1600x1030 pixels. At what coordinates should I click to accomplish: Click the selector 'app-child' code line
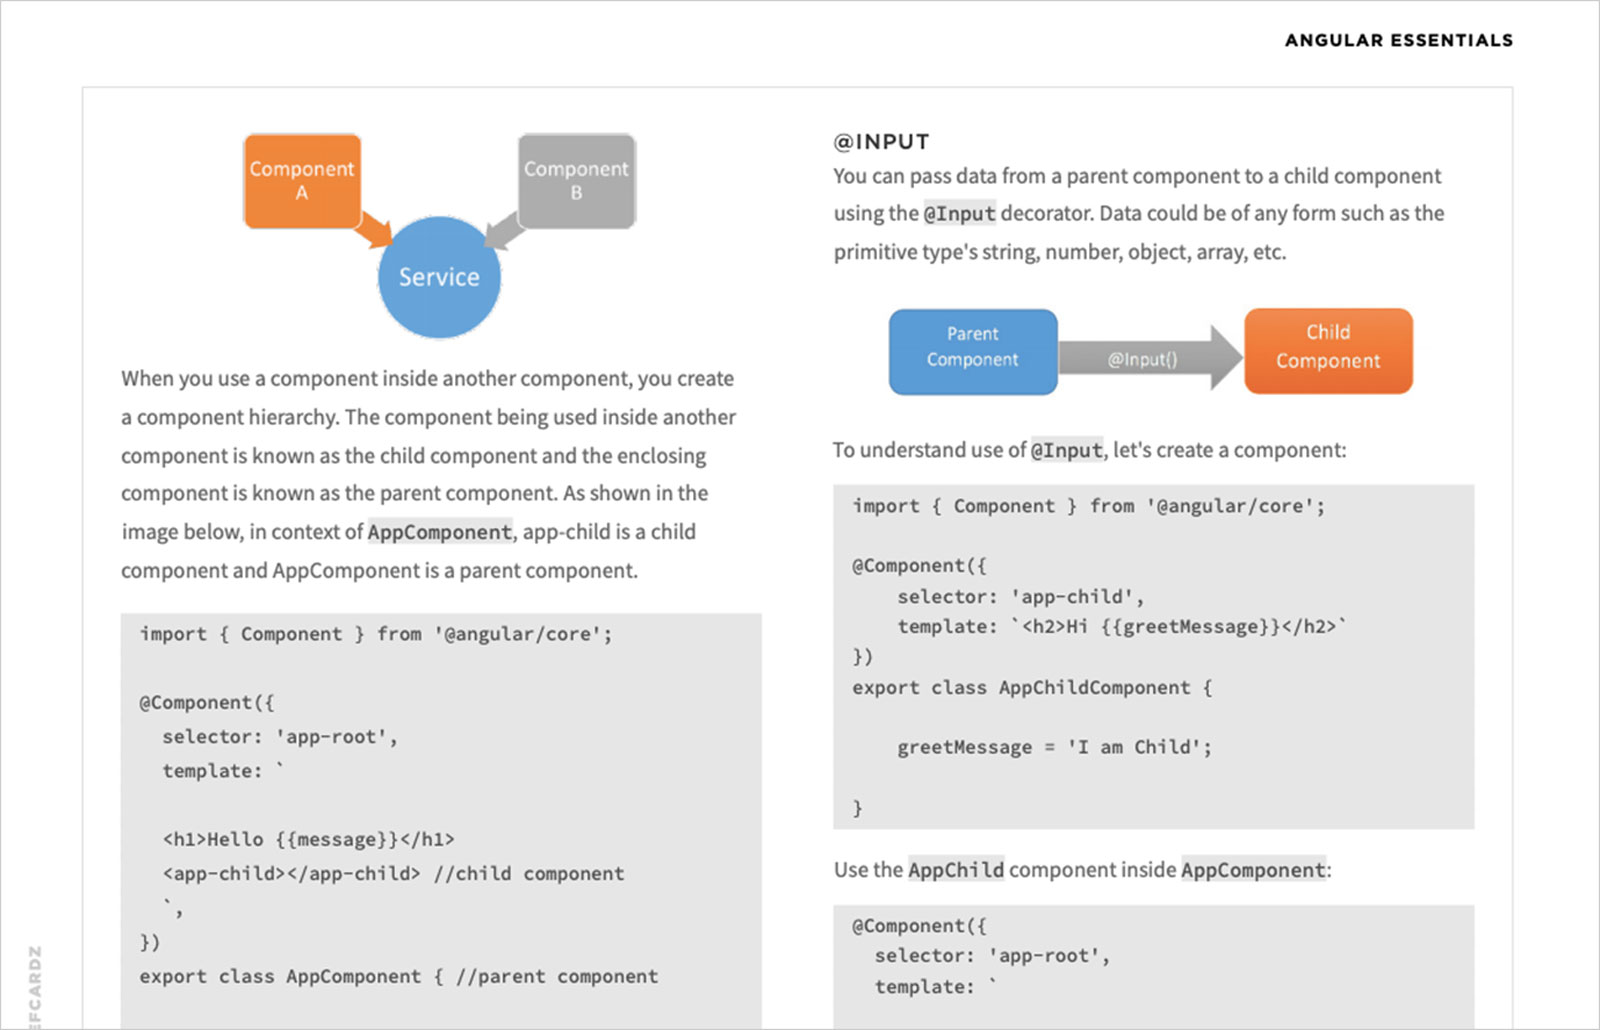click(1019, 597)
